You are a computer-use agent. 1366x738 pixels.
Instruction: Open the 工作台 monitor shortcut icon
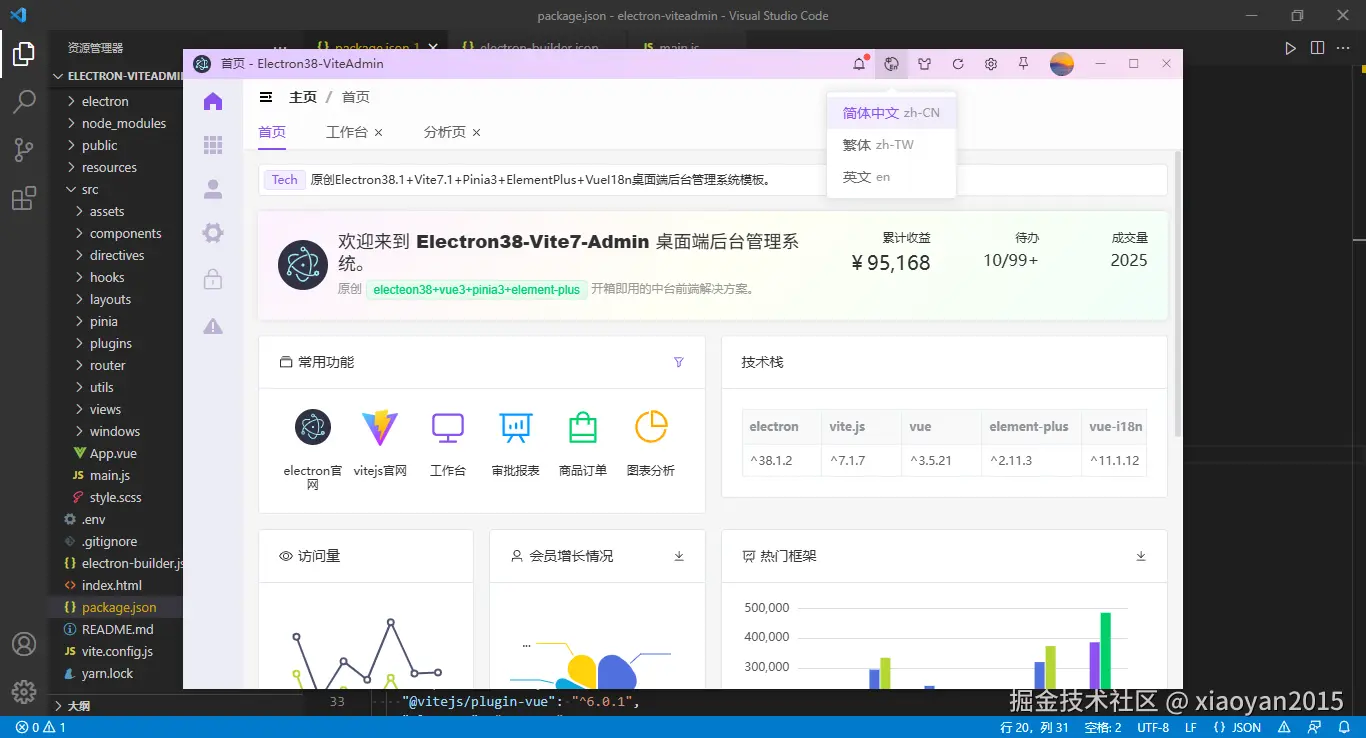pyautogui.click(x=448, y=428)
